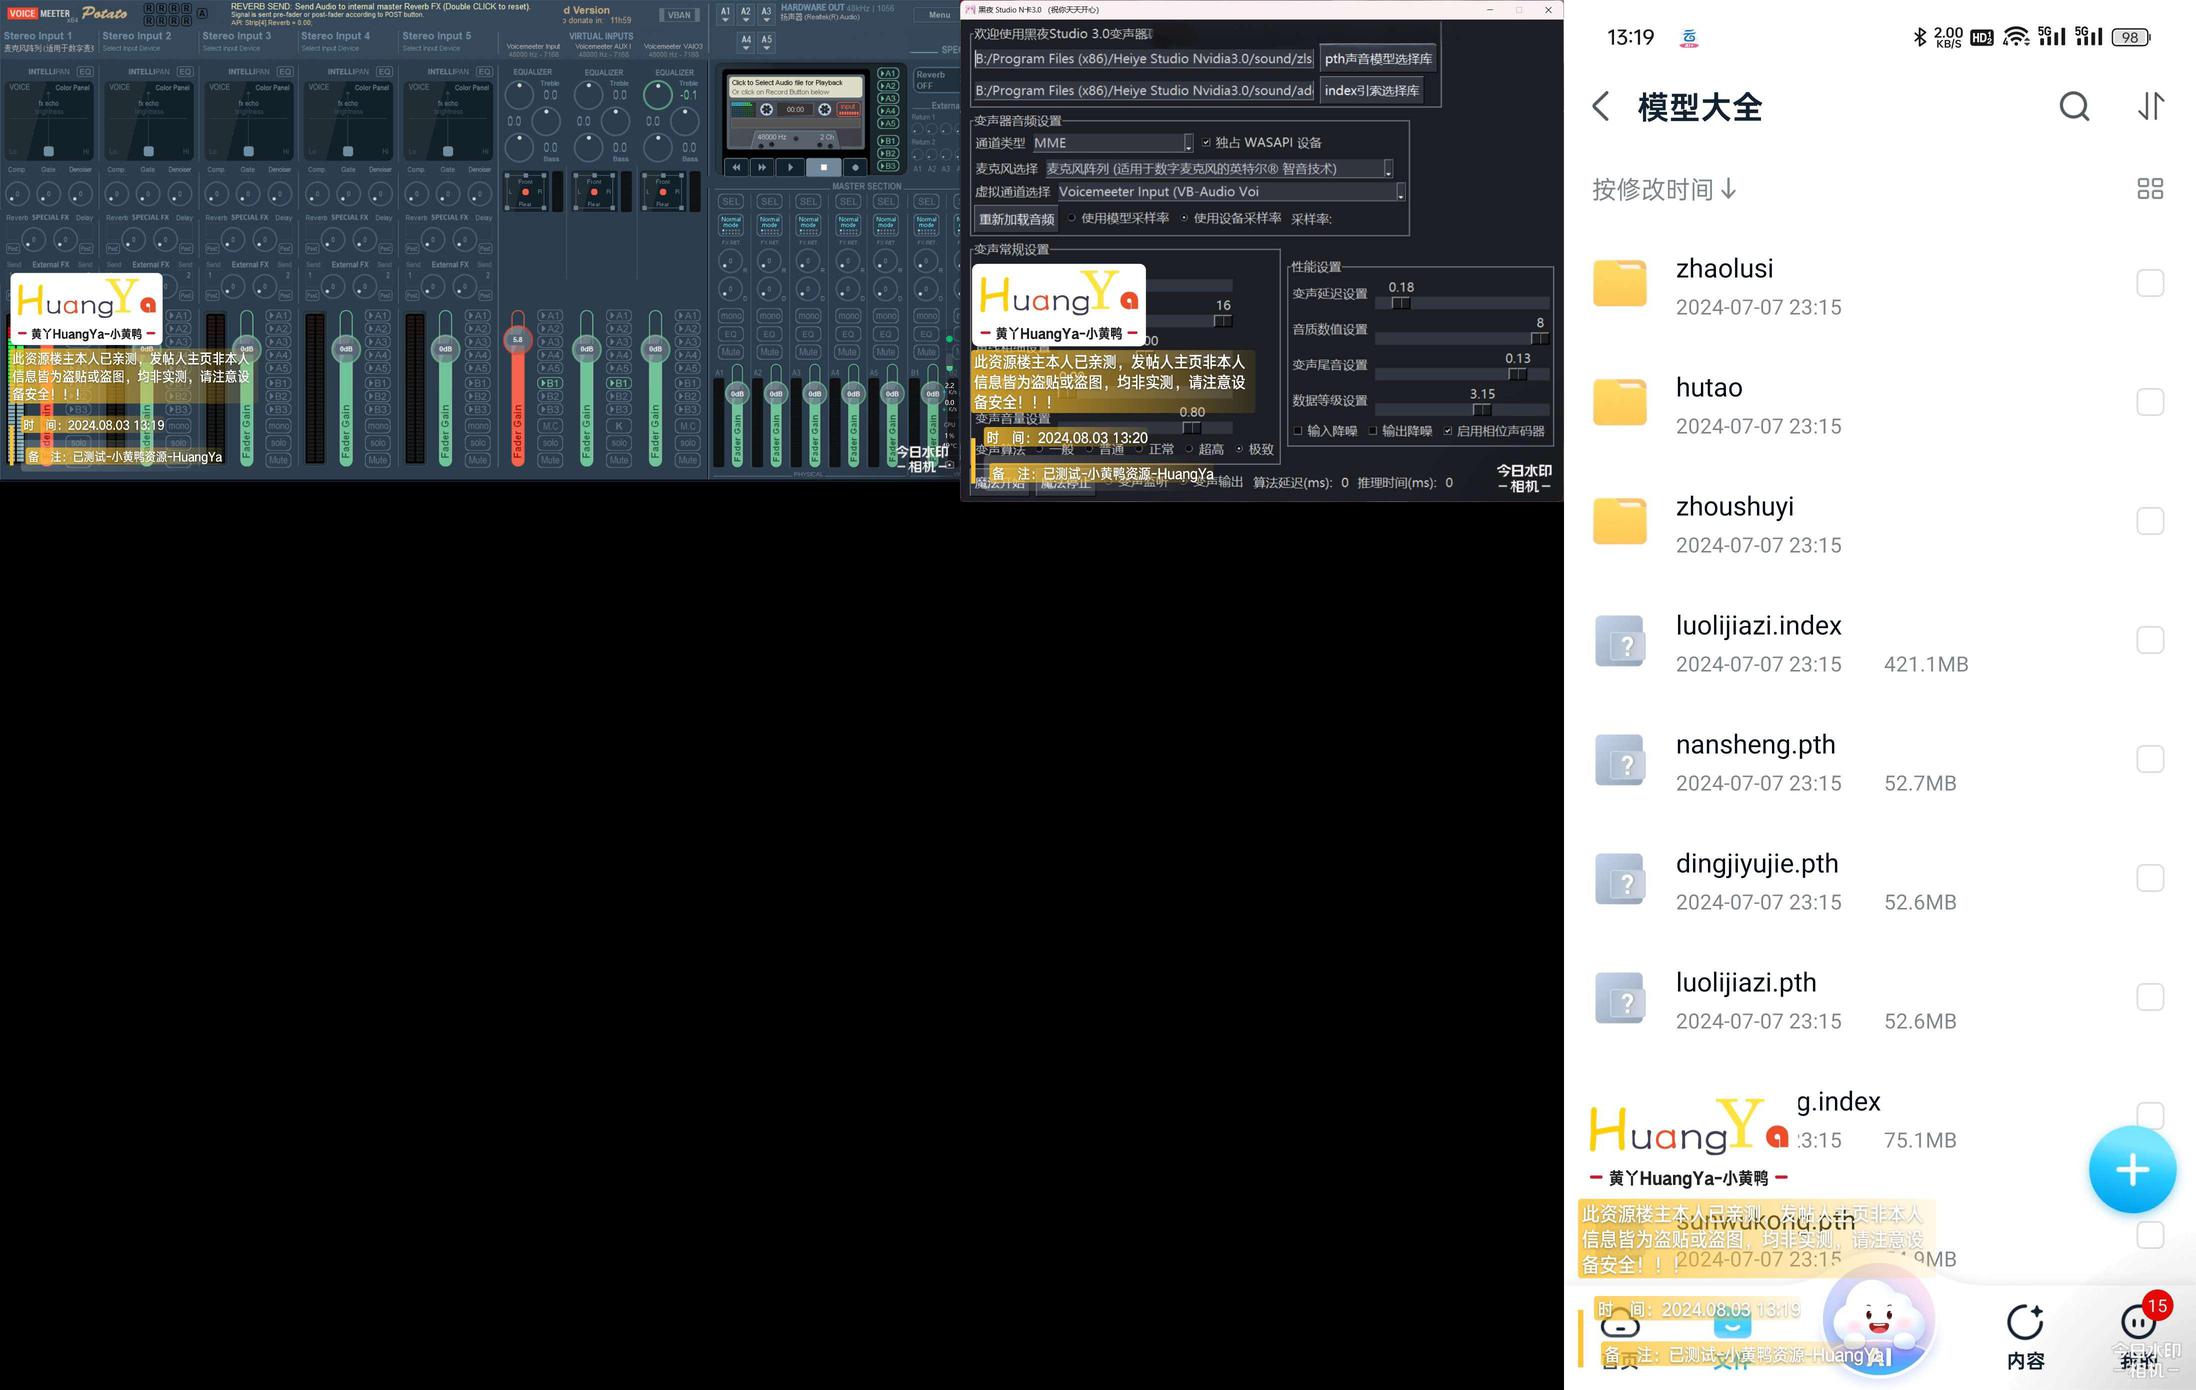Tap the back arrow beside 模型大全

pyautogui.click(x=1601, y=107)
